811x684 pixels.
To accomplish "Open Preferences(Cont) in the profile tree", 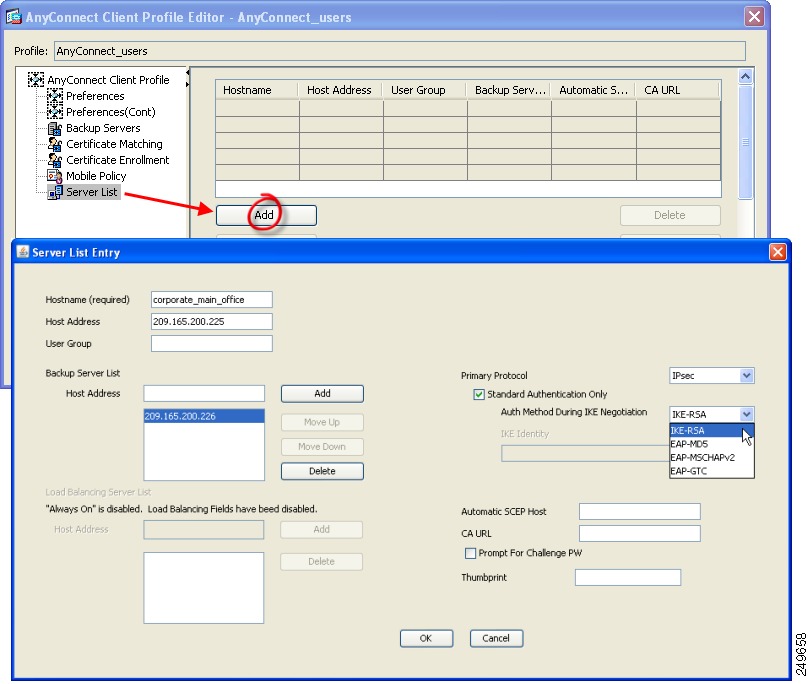I will click(x=111, y=112).
